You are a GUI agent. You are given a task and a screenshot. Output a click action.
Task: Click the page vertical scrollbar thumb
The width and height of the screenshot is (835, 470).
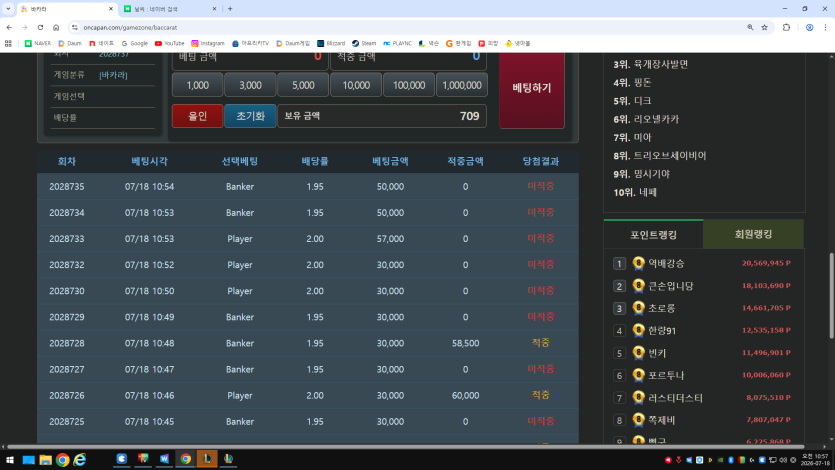(x=831, y=295)
